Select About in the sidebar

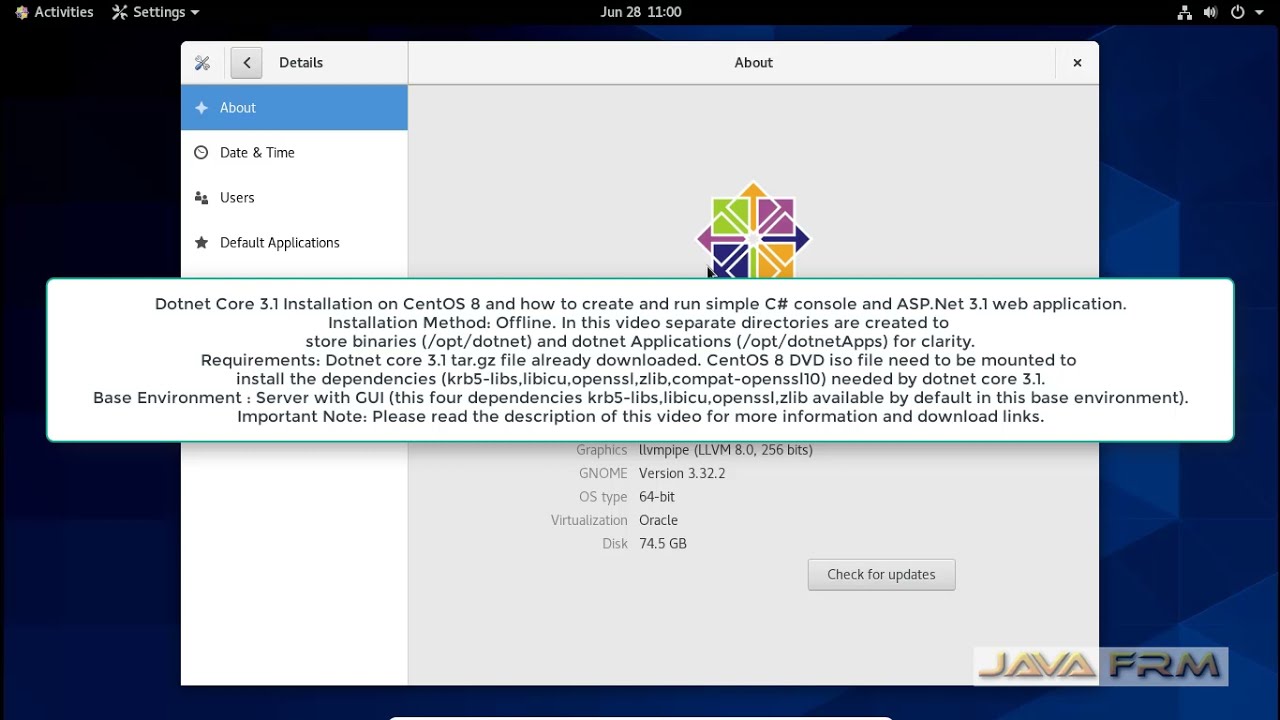[x=294, y=107]
